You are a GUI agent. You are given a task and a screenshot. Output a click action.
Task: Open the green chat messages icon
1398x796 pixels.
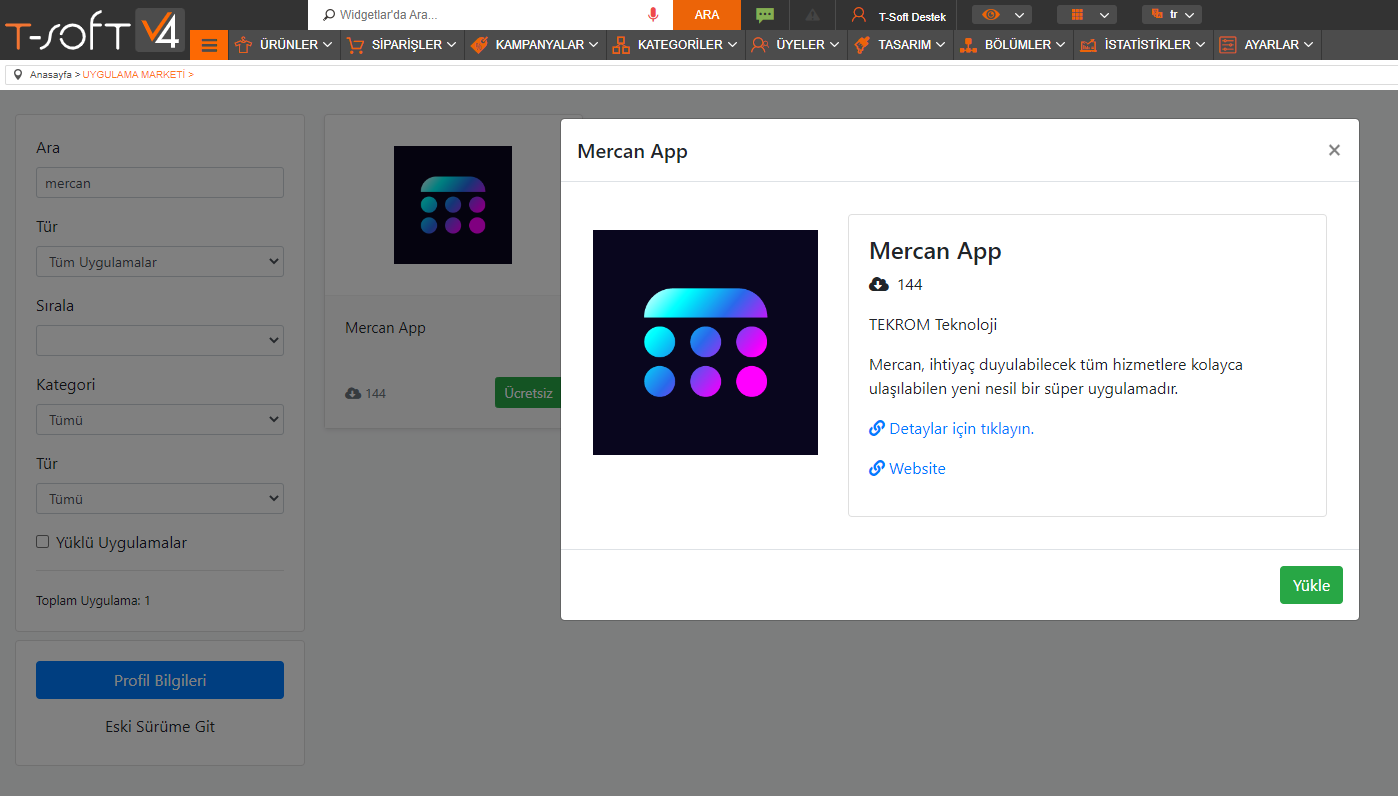coord(765,15)
